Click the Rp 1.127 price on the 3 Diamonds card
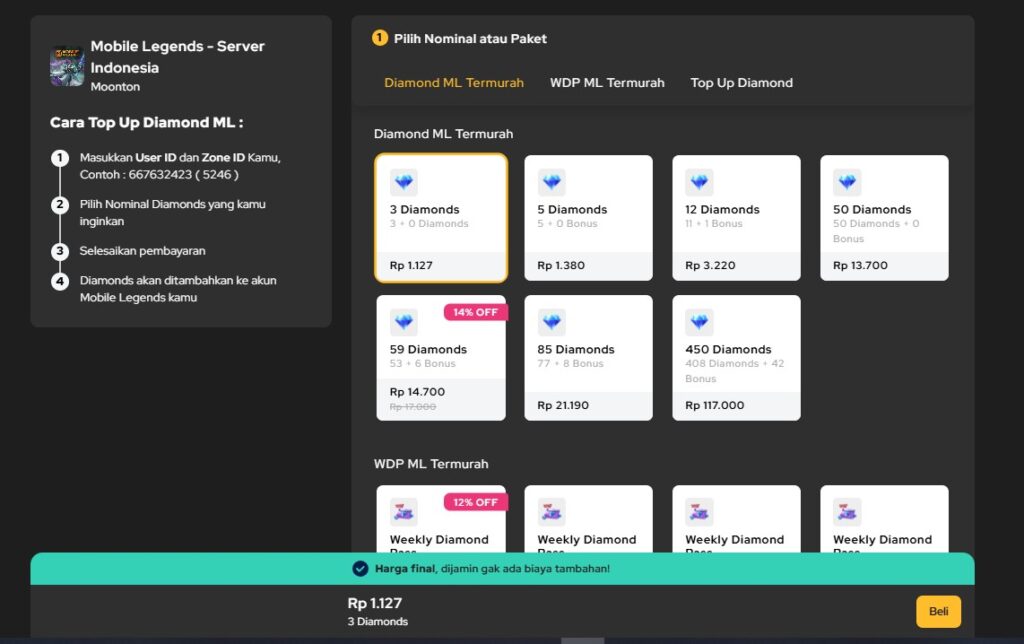This screenshot has height=644, width=1024. pos(411,265)
